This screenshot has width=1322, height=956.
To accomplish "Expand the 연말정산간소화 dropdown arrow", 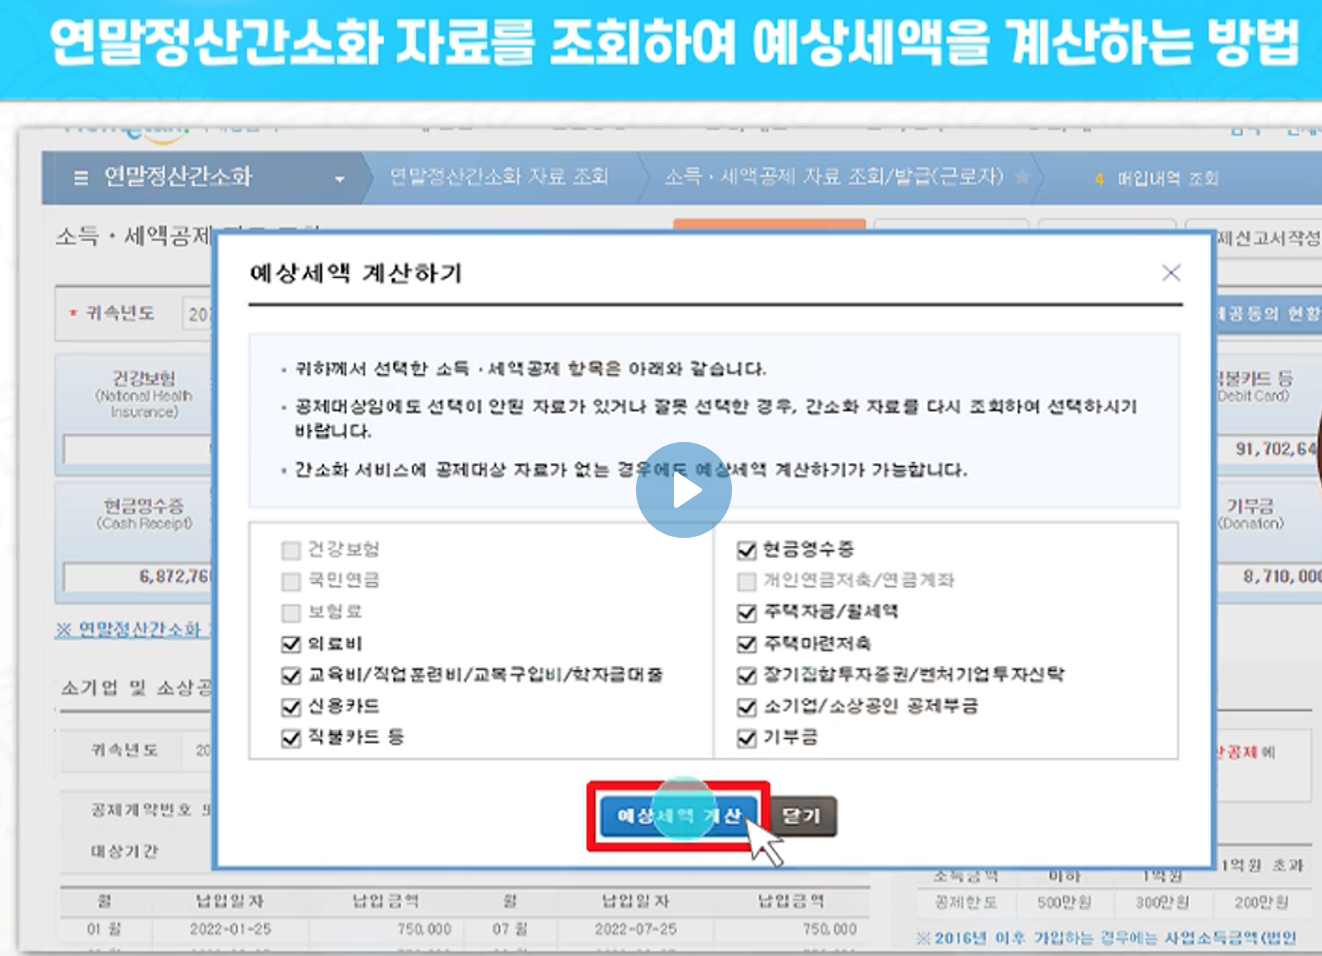I will coord(339,179).
